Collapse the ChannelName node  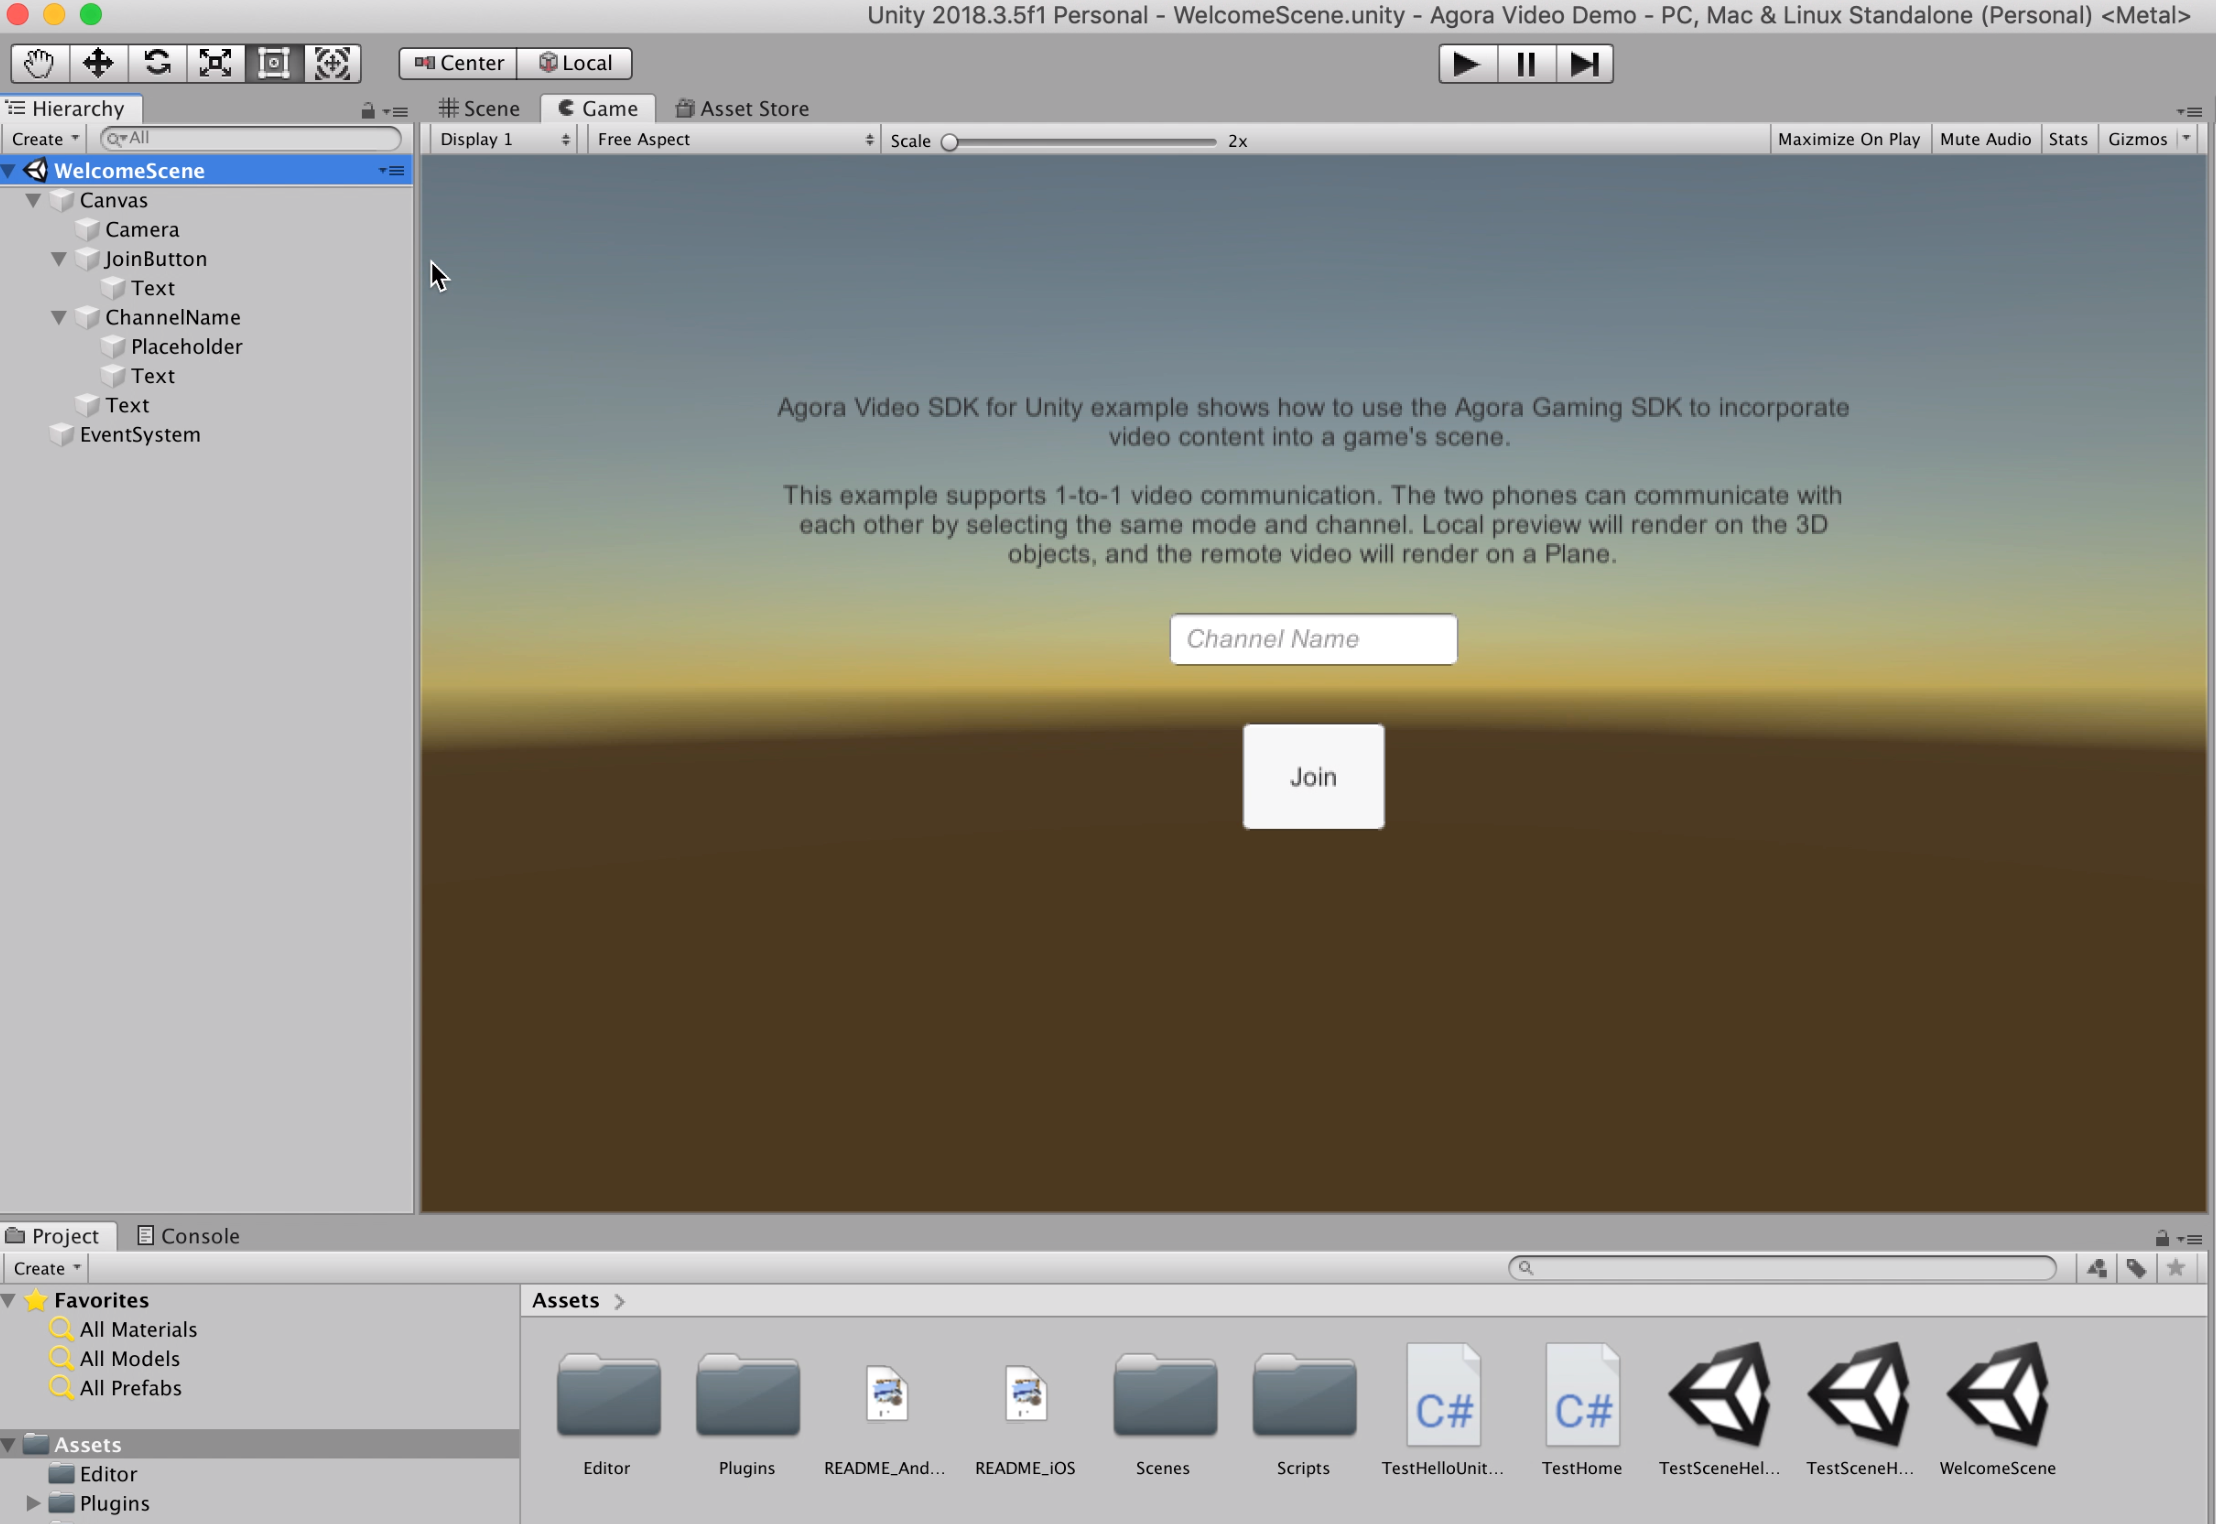59,318
